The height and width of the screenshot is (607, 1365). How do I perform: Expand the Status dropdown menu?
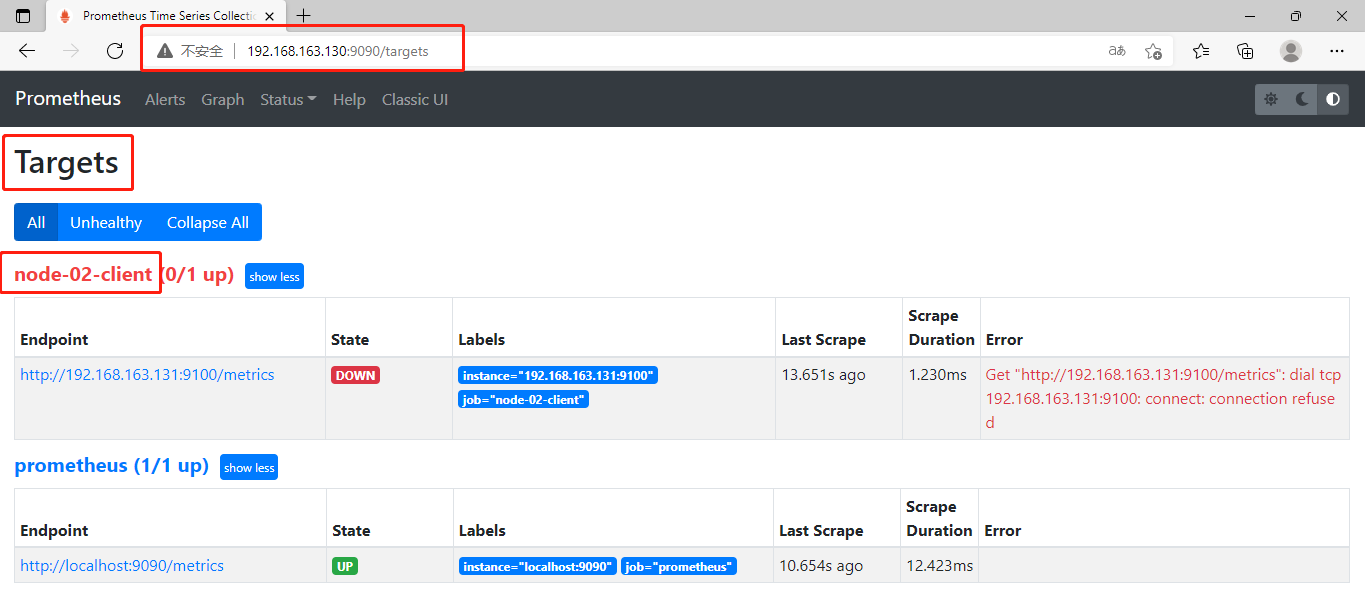(288, 99)
